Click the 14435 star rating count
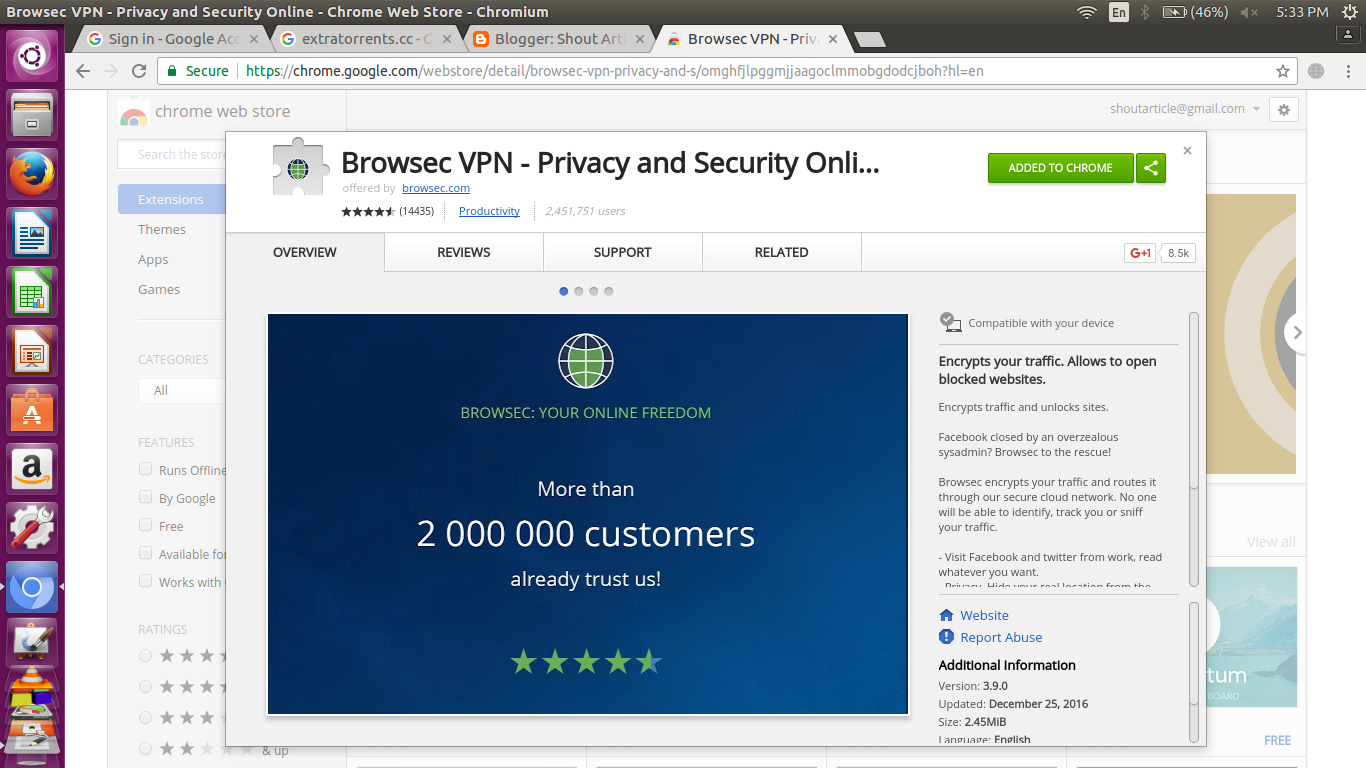 (416, 211)
